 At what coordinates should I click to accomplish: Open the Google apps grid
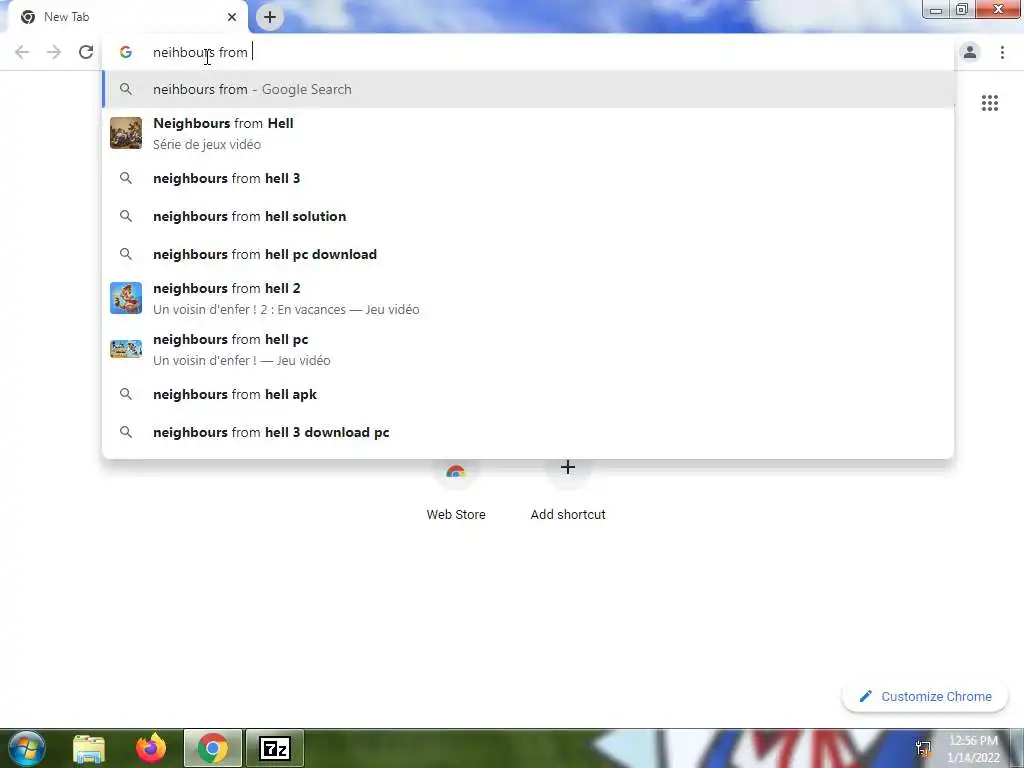point(989,103)
